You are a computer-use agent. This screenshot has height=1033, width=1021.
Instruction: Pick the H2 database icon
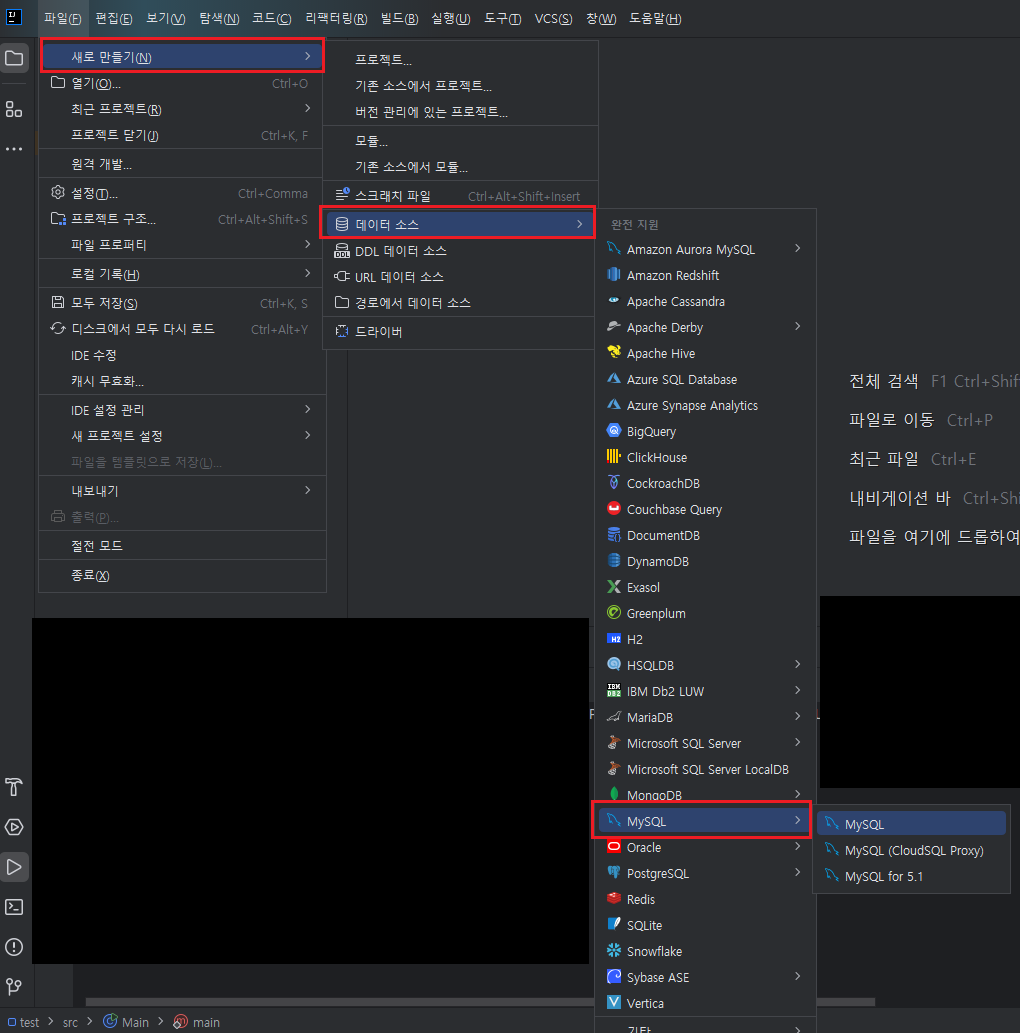click(614, 638)
